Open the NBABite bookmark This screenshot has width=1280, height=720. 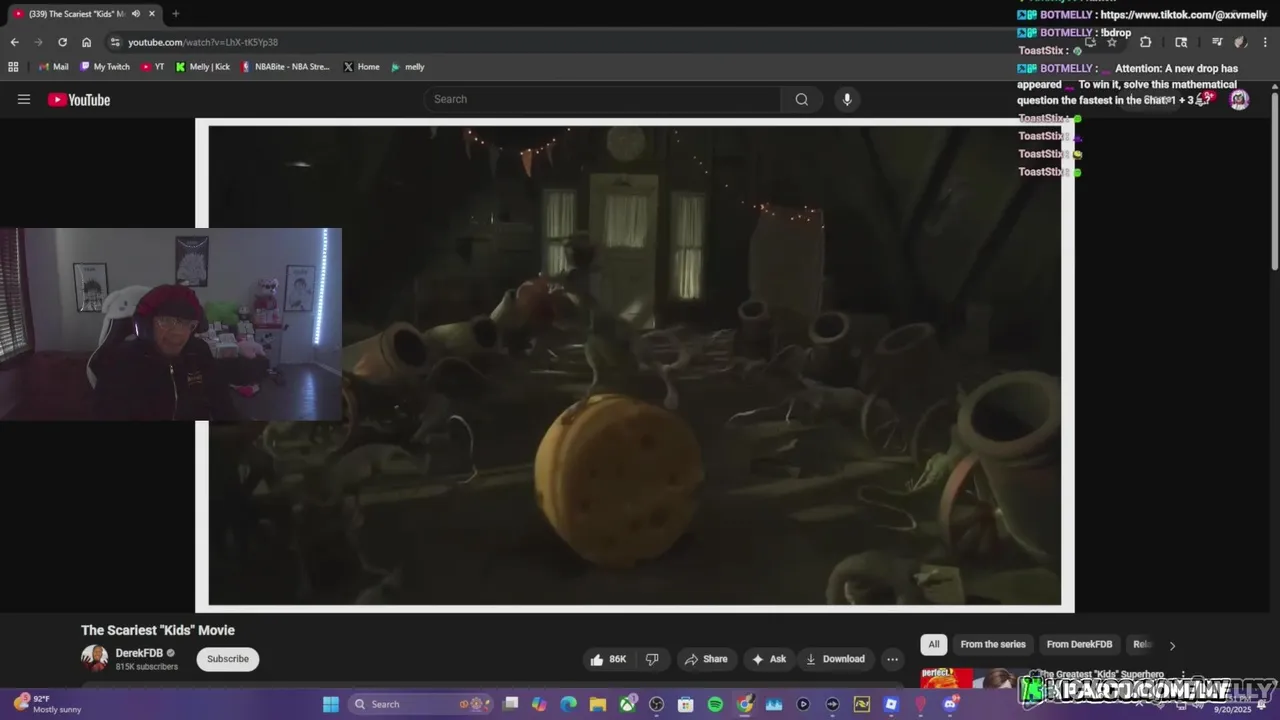click(285, 67)
